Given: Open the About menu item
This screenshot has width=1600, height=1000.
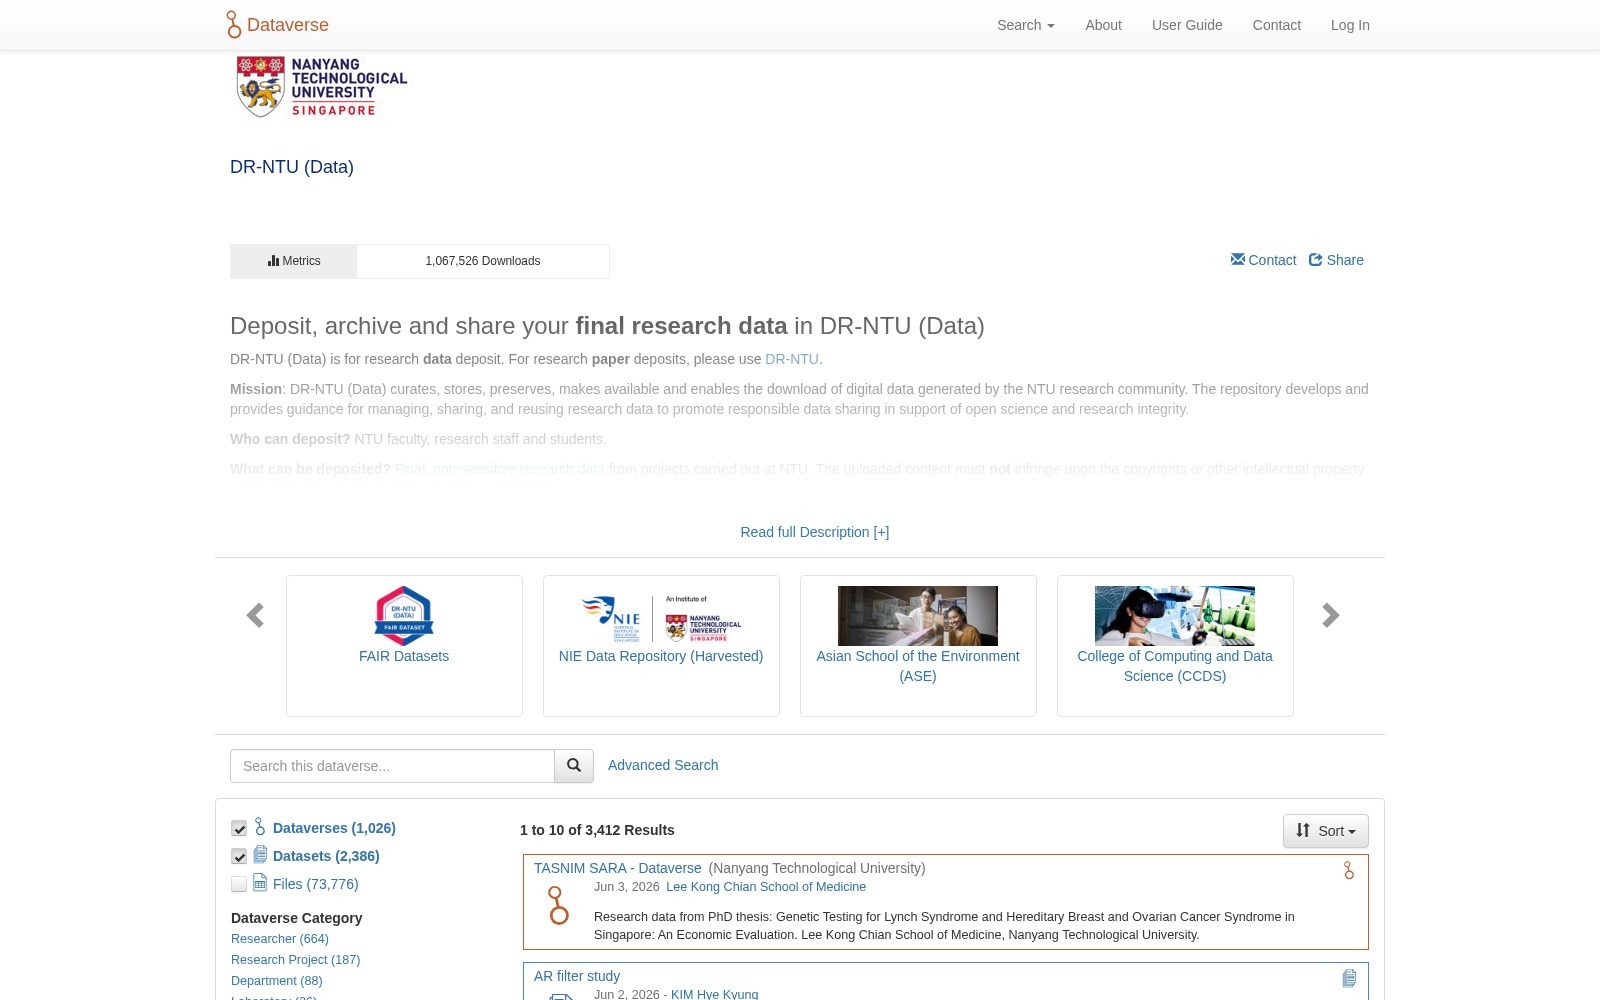Looking at the screenshot, I should click(x=1103, y=25).
